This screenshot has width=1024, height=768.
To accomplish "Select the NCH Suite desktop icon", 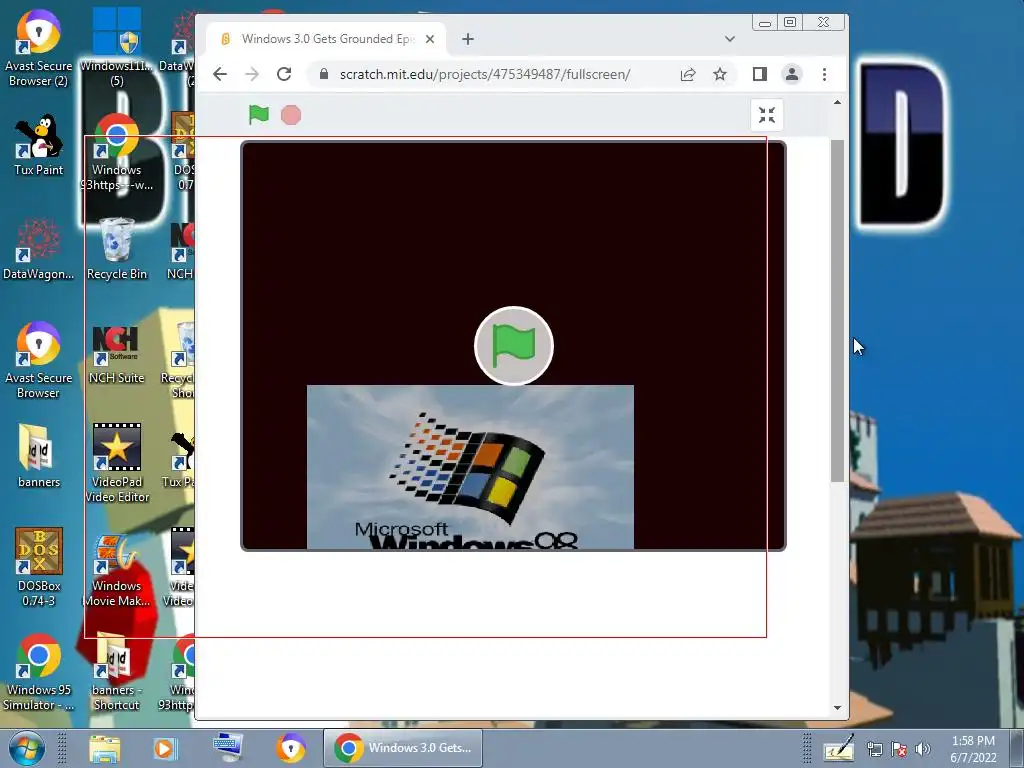I will click(116, 354).
